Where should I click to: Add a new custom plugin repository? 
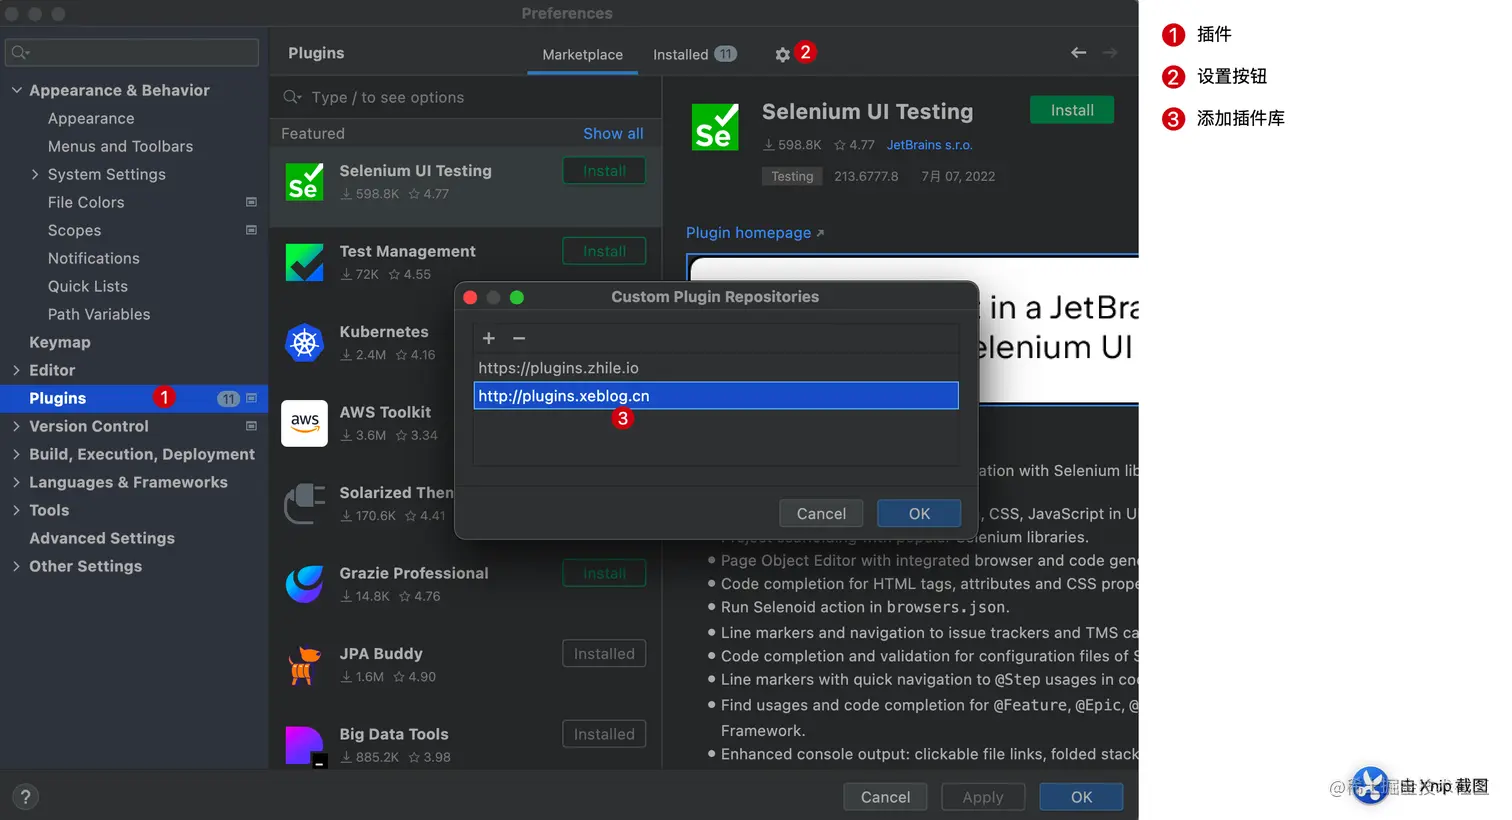pos(489,338)
